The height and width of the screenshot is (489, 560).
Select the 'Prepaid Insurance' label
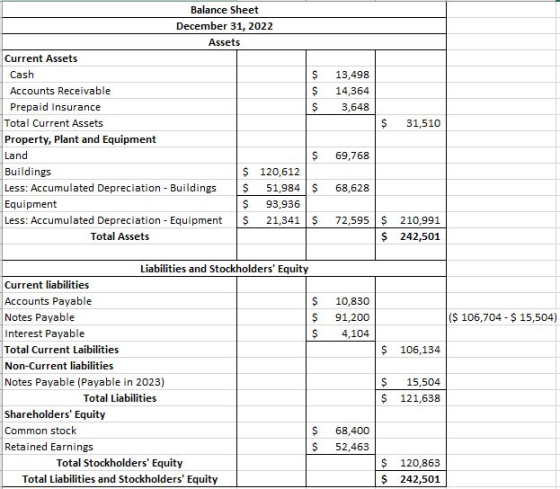point(55,107)
